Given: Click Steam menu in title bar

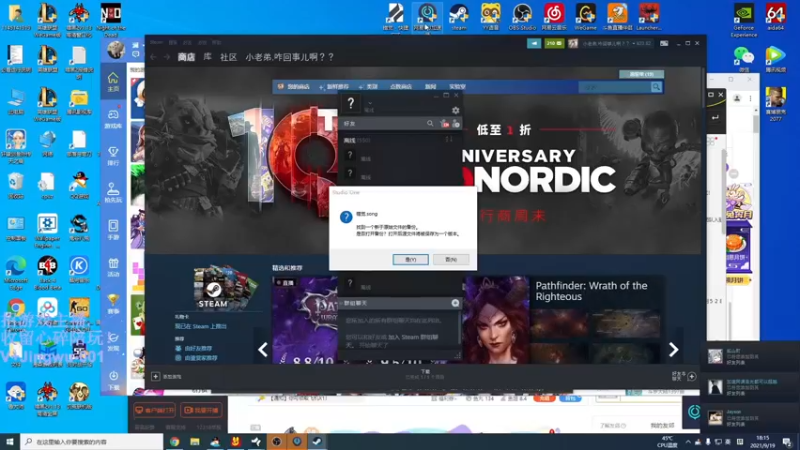Looking at the screenshot, I should [x=156, y=42].
